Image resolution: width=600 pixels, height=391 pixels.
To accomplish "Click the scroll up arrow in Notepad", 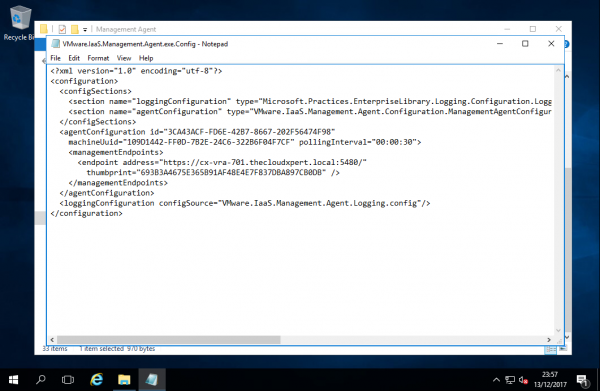I will [x=558, y=70].
